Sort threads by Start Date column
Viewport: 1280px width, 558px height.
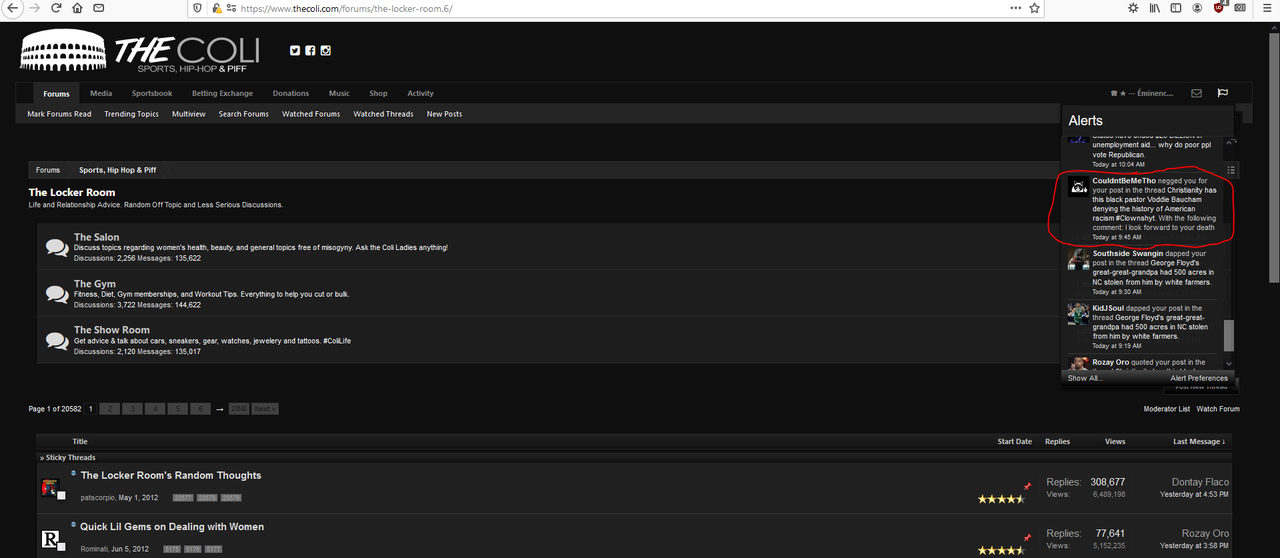pyautogui.click(x=1015, y=441)
